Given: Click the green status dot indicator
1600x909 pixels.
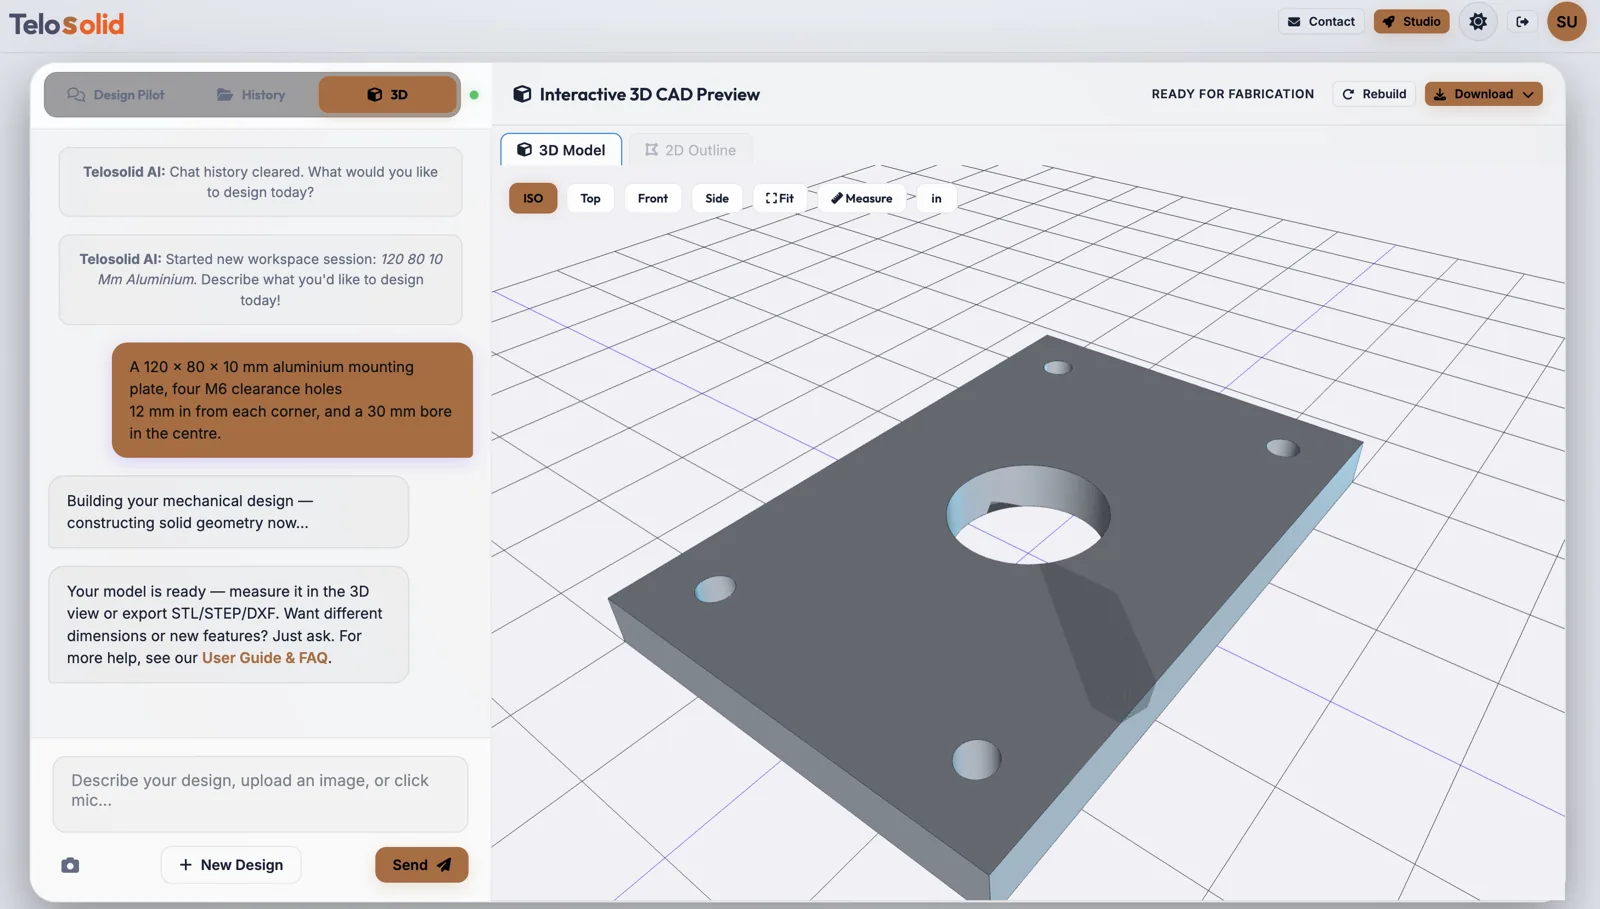Looking at the screenshot, I should click(x=474, y=95).
